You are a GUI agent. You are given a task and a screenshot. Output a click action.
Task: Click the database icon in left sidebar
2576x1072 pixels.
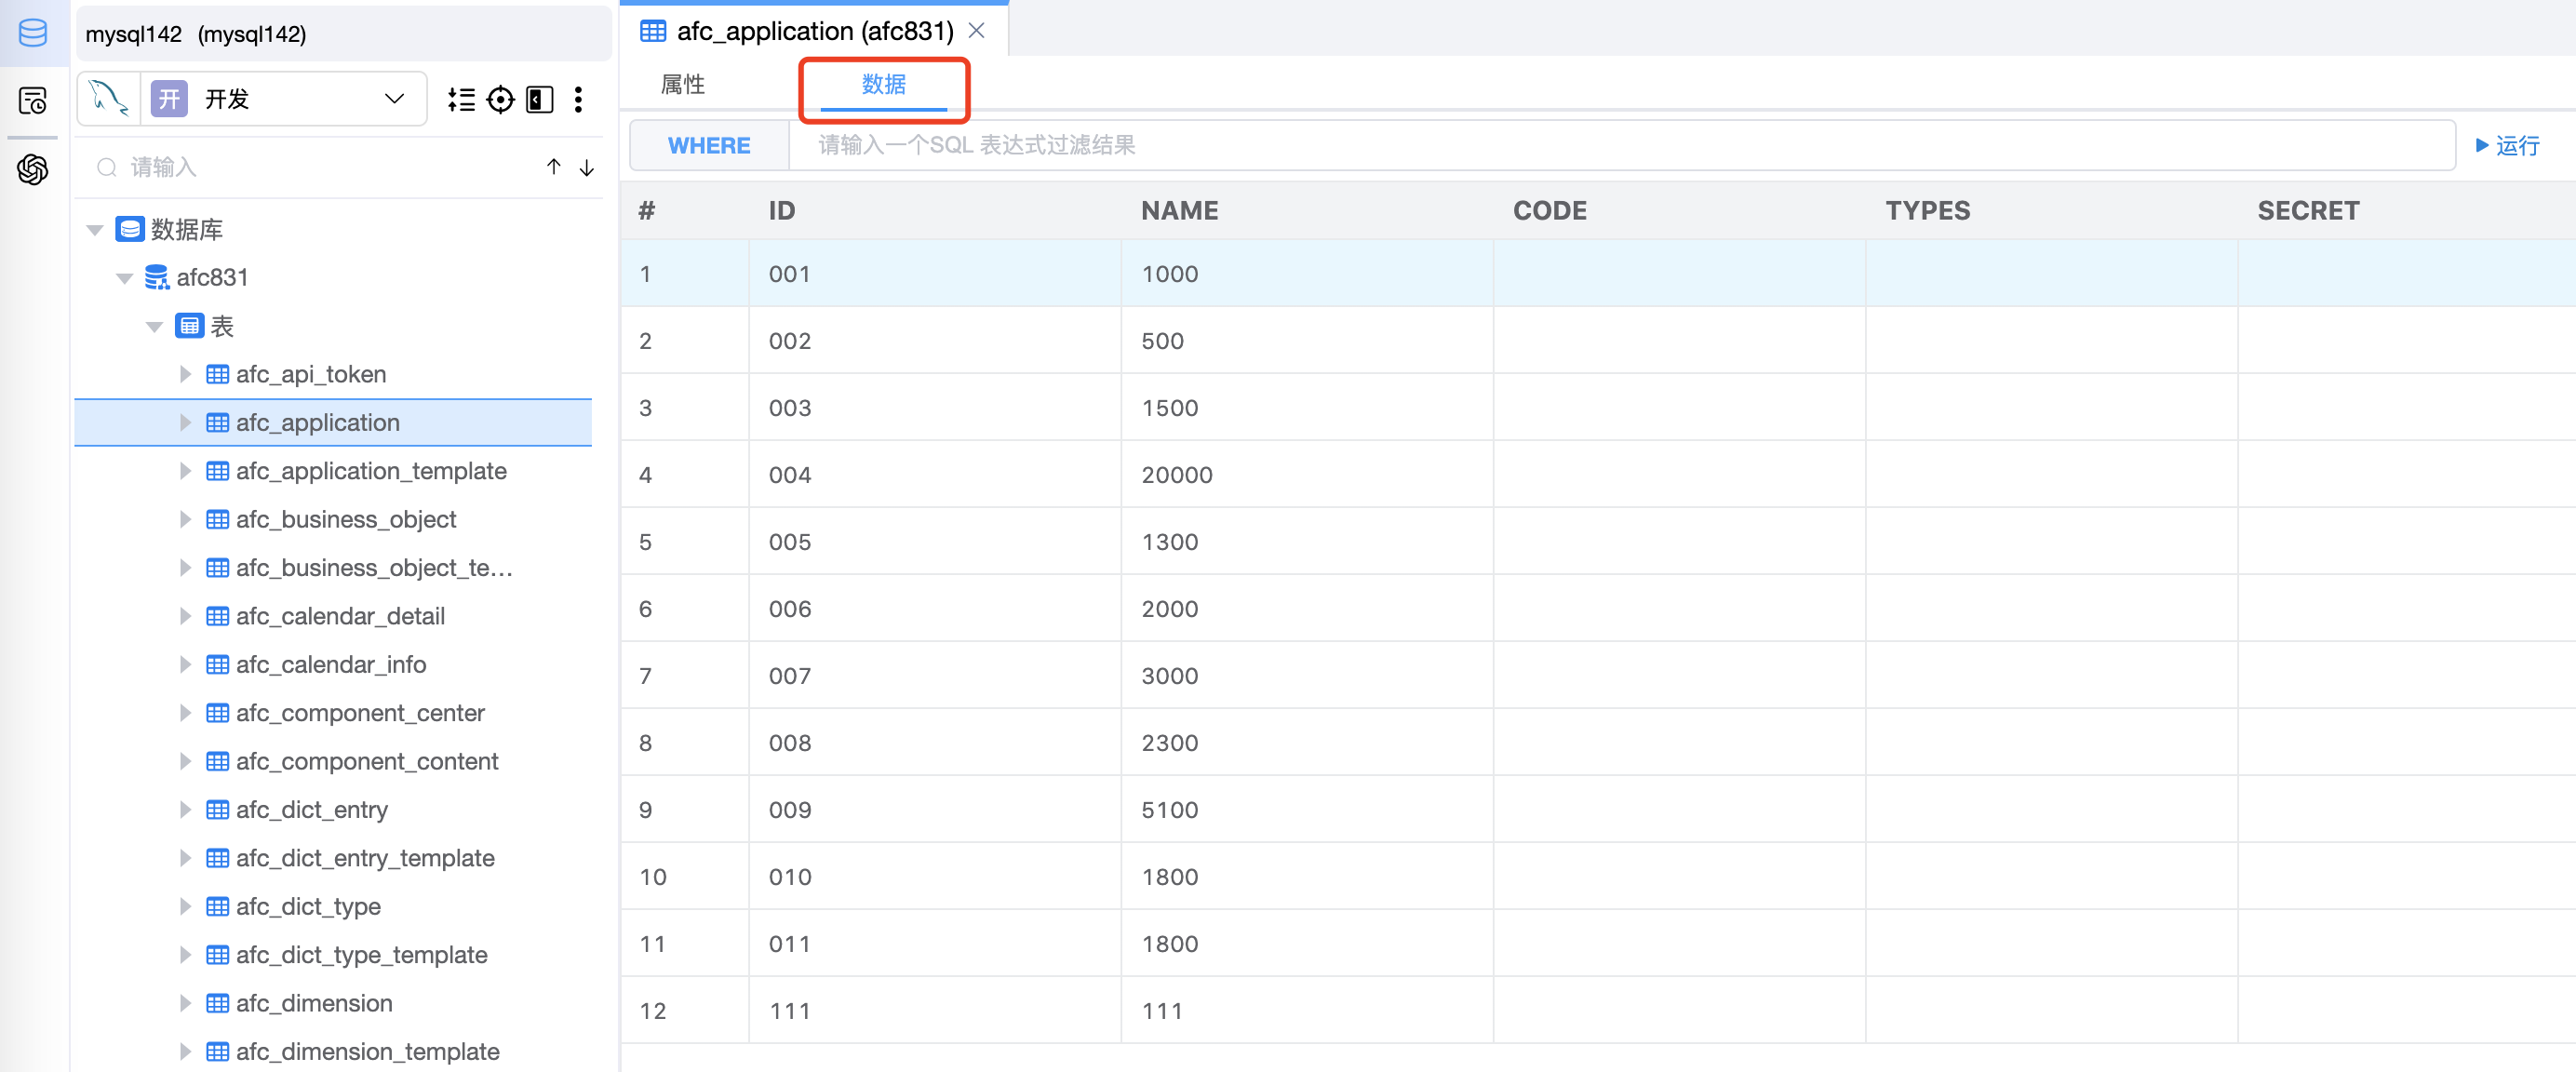[x=33, y=33]
